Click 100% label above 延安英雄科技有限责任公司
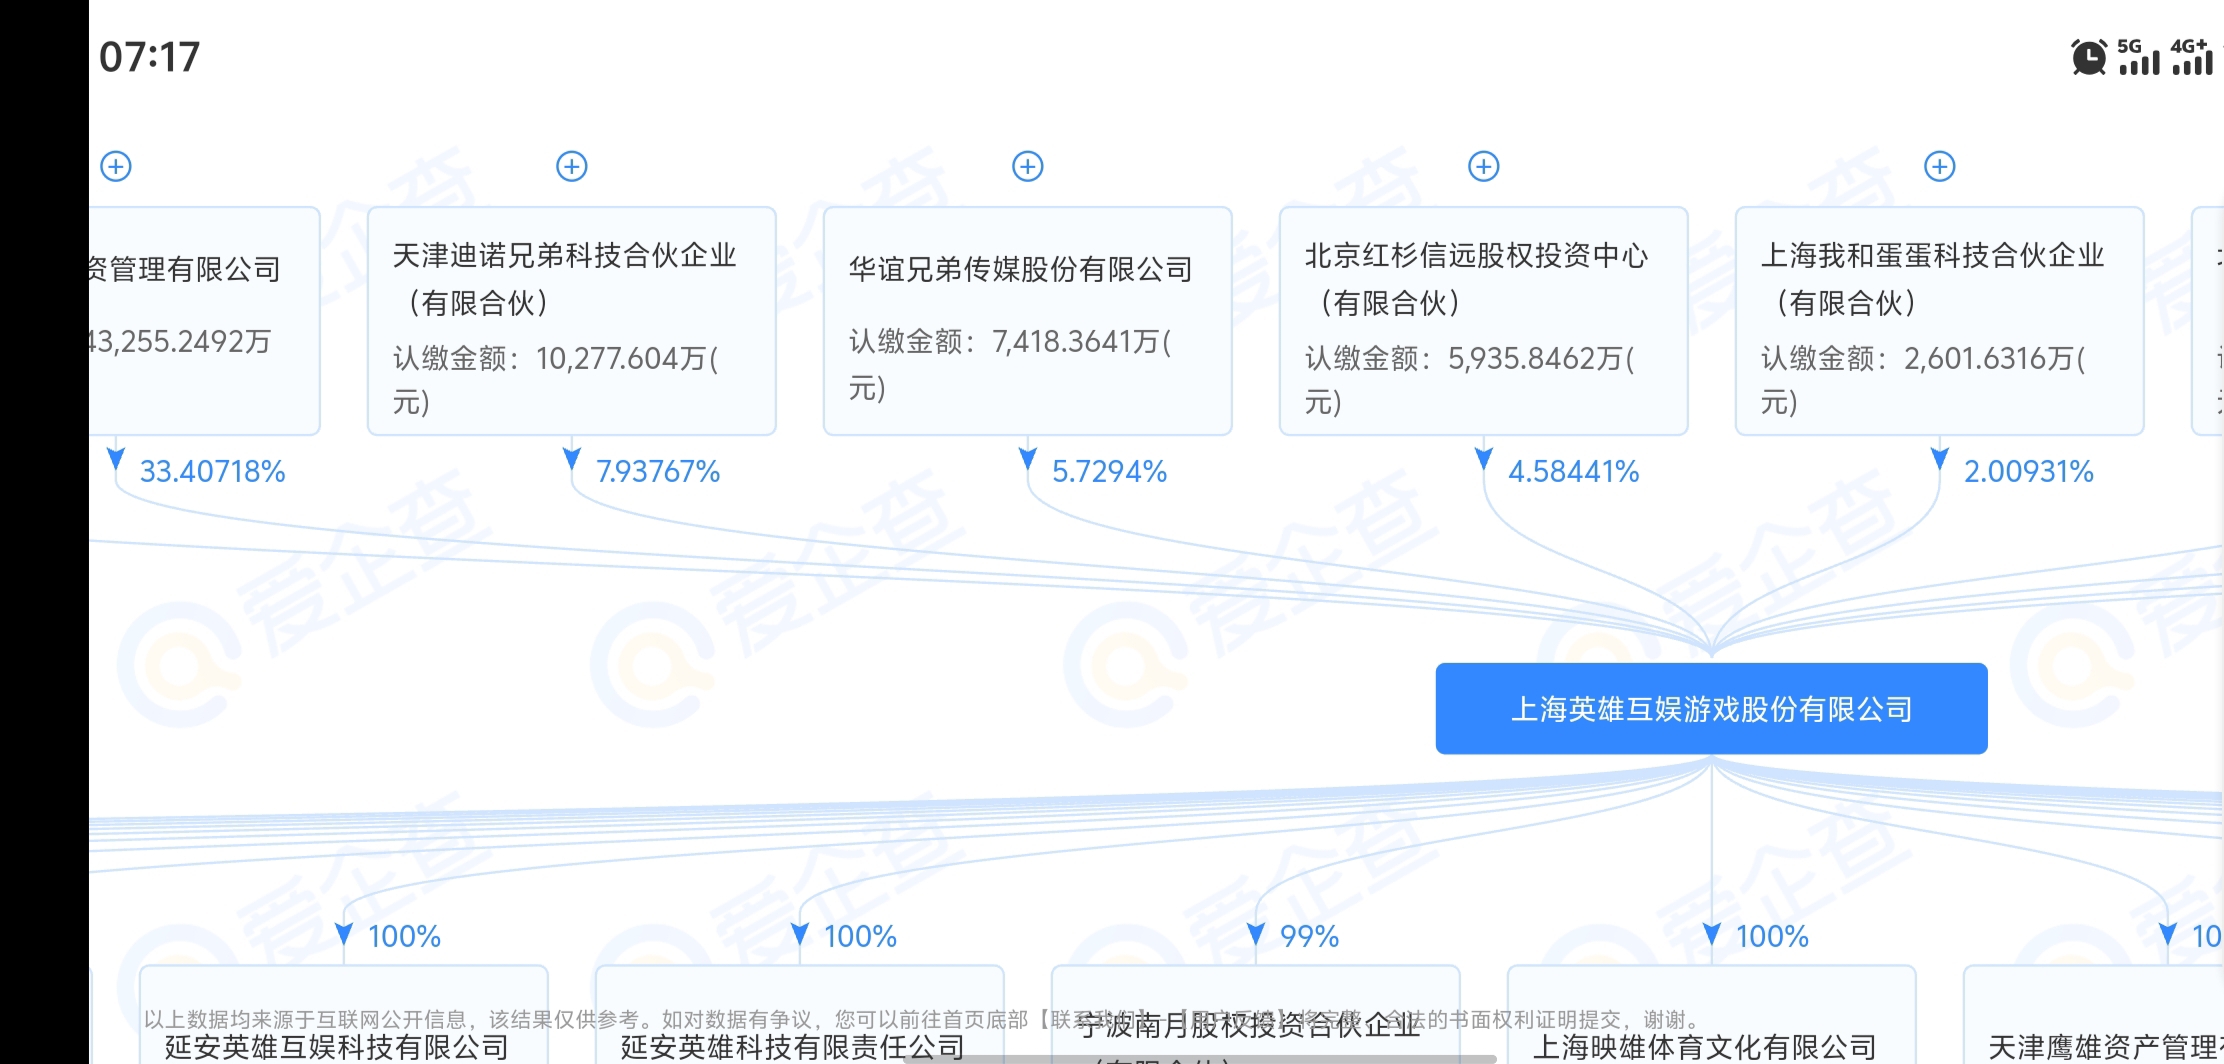The width and height of the screenshot is (2224, 1064). [860, 936]
